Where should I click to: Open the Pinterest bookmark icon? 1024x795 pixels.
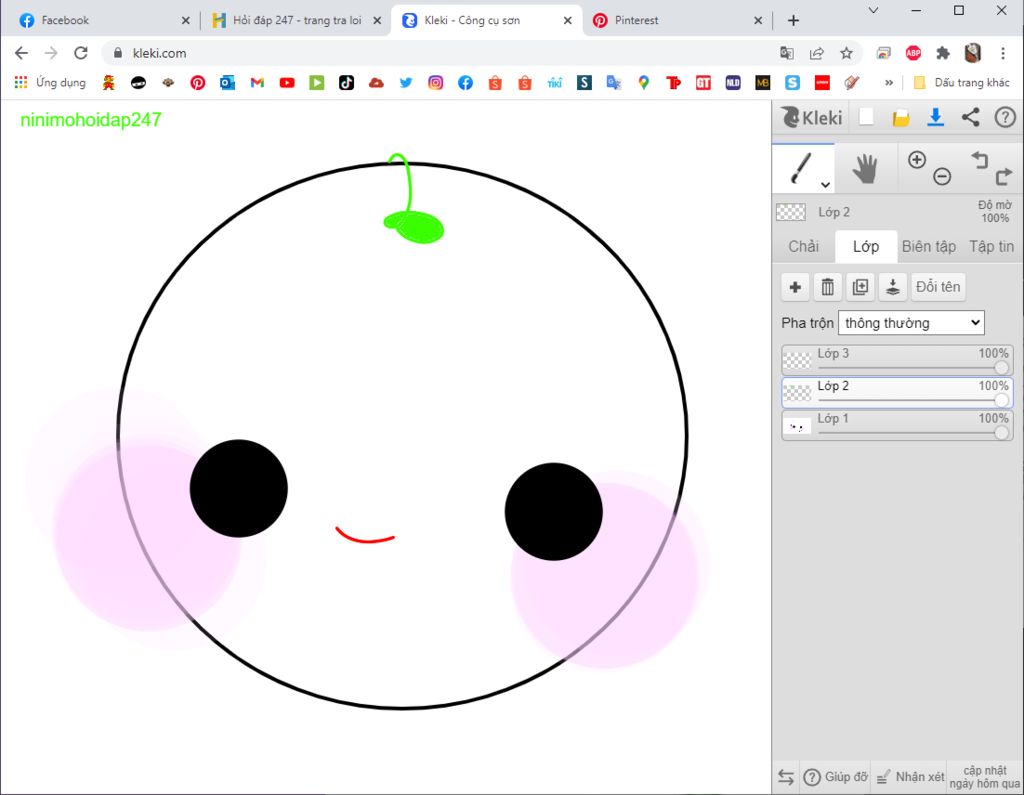[x=197, y=82]
